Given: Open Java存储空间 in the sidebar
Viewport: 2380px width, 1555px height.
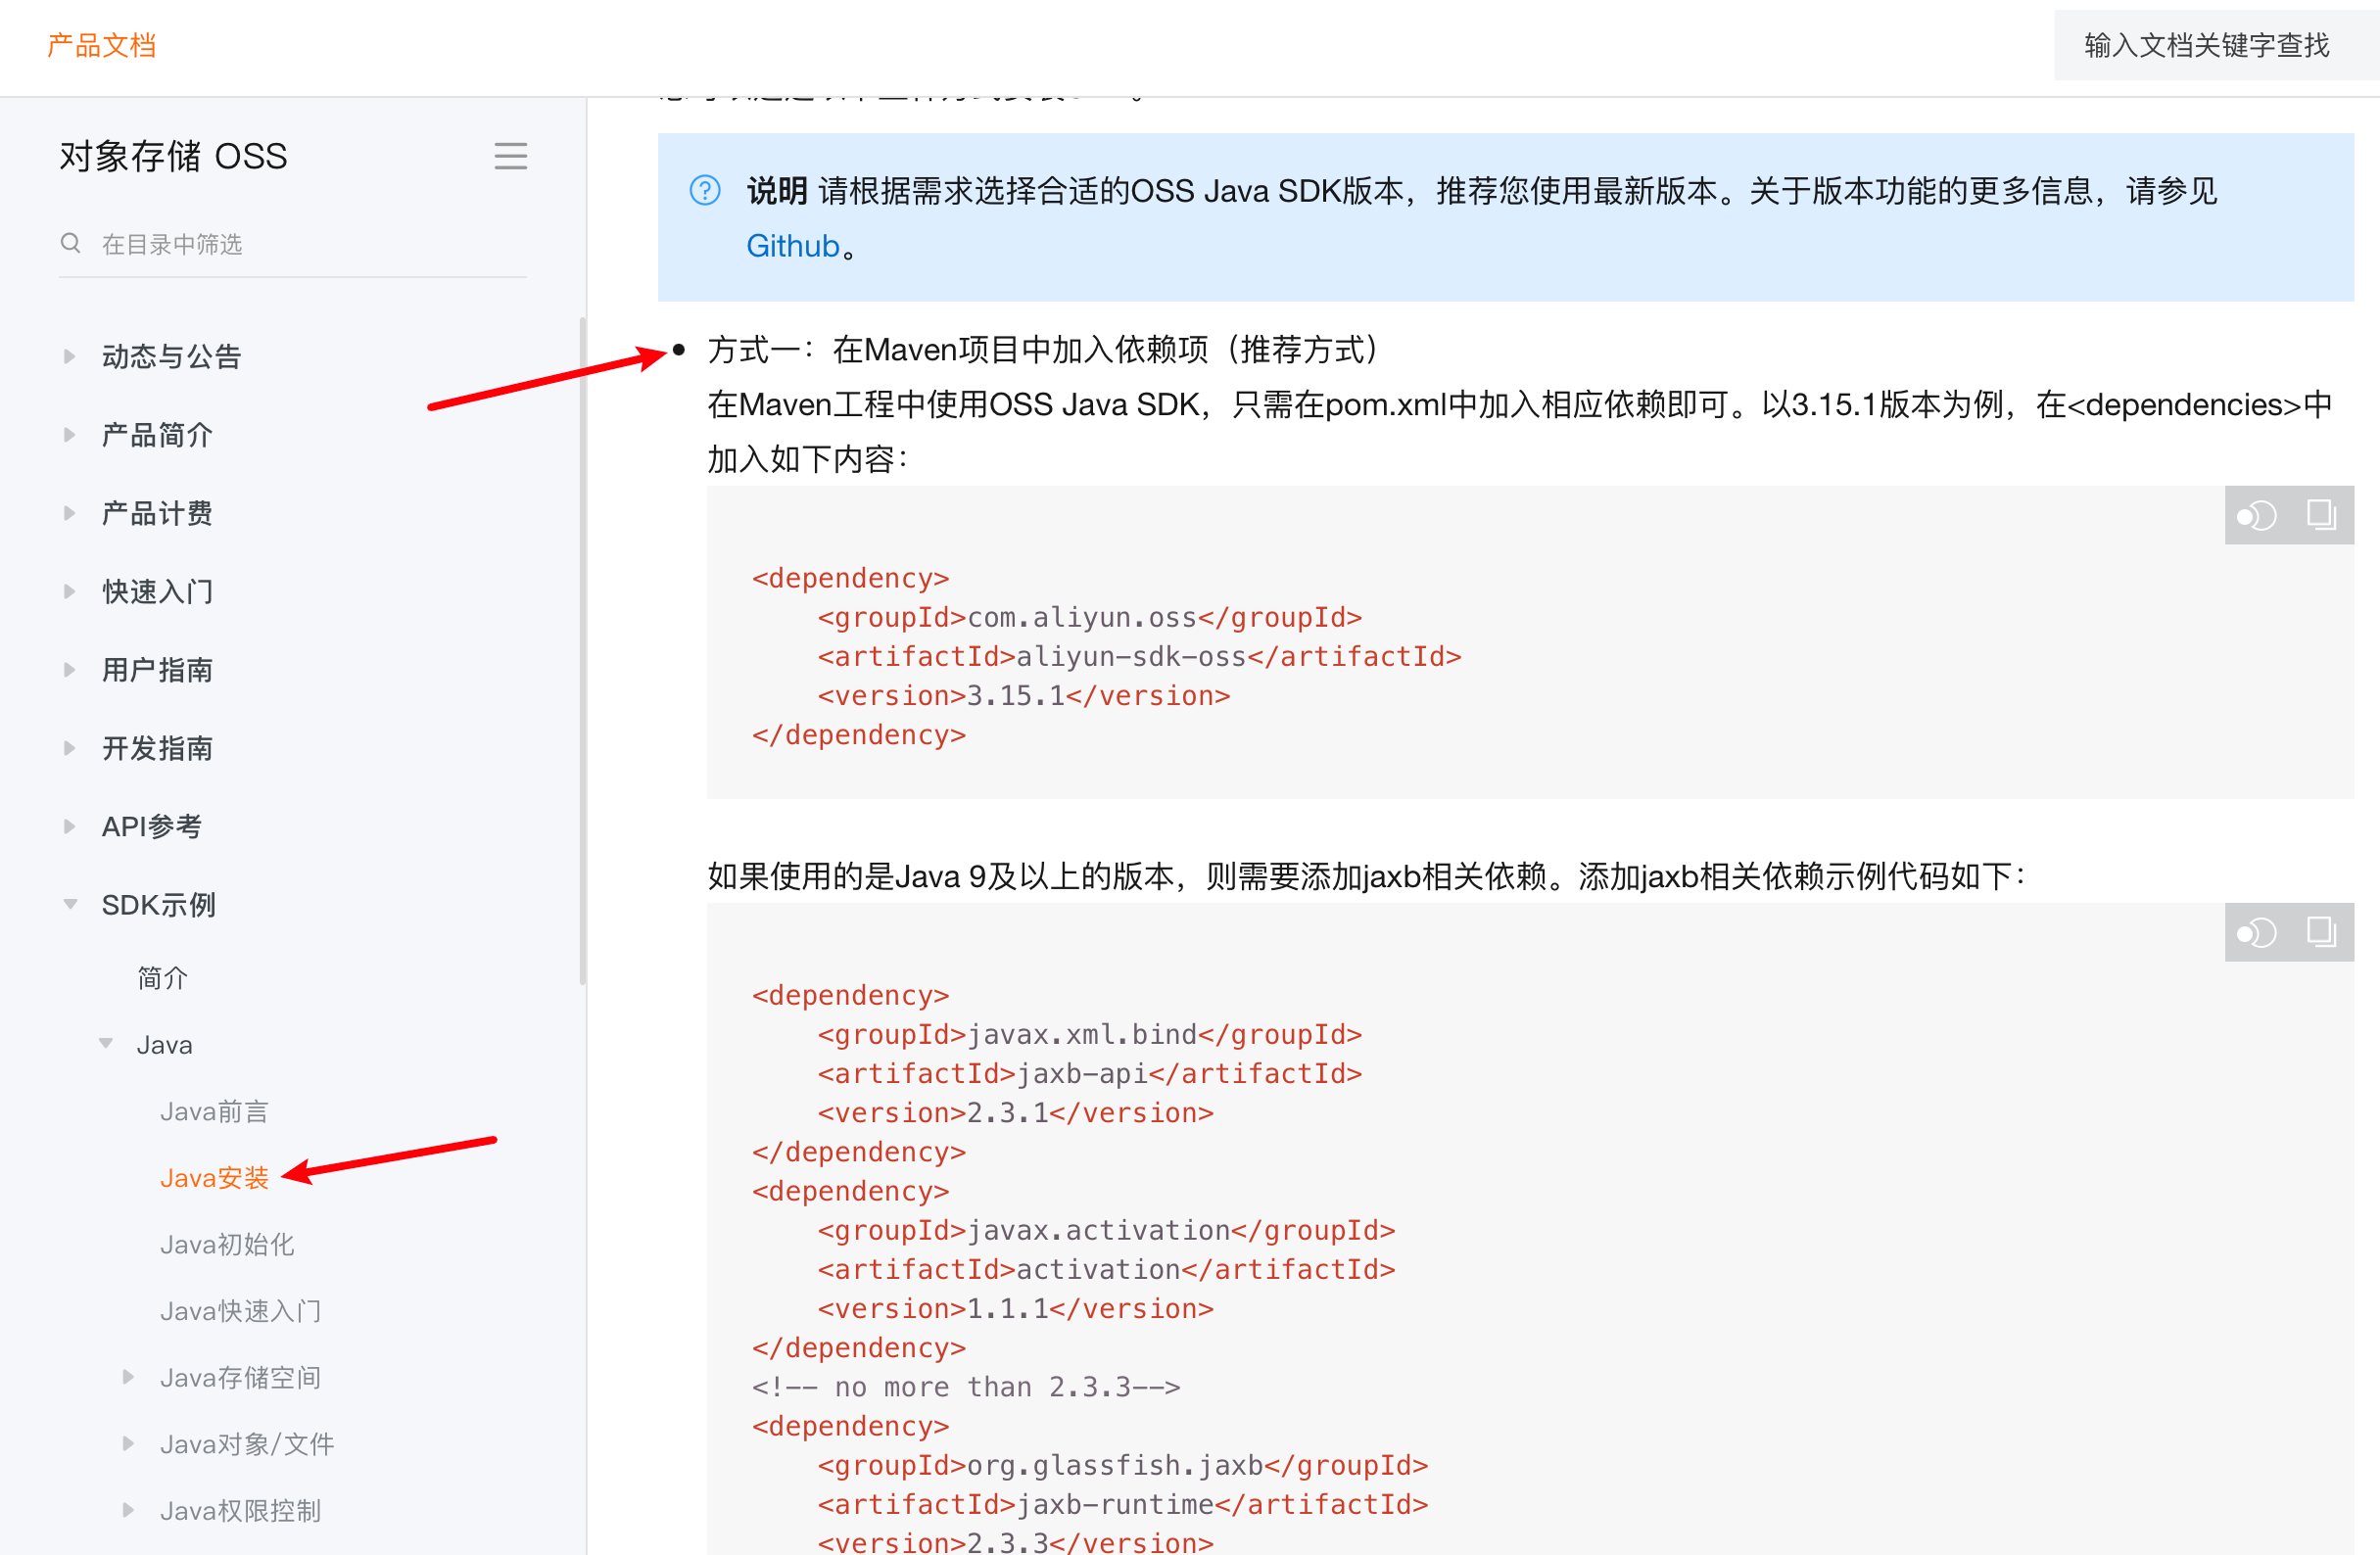Looking at the screenshot, I should [x=240, y=1378].
